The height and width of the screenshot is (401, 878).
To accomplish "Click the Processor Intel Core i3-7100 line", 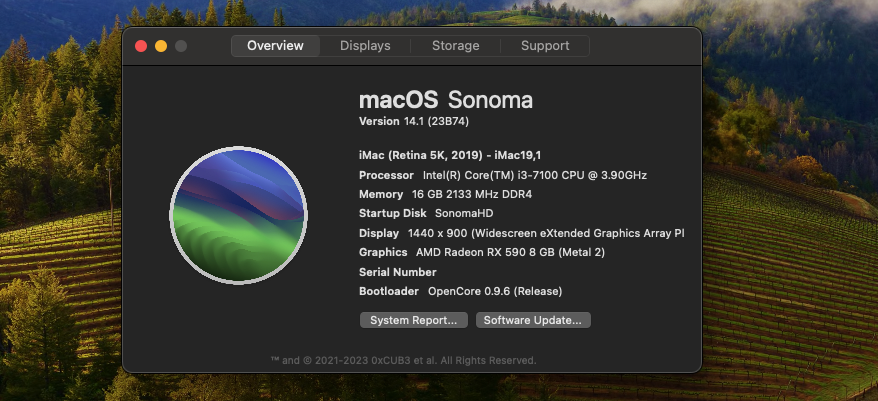I will point(502,175).
